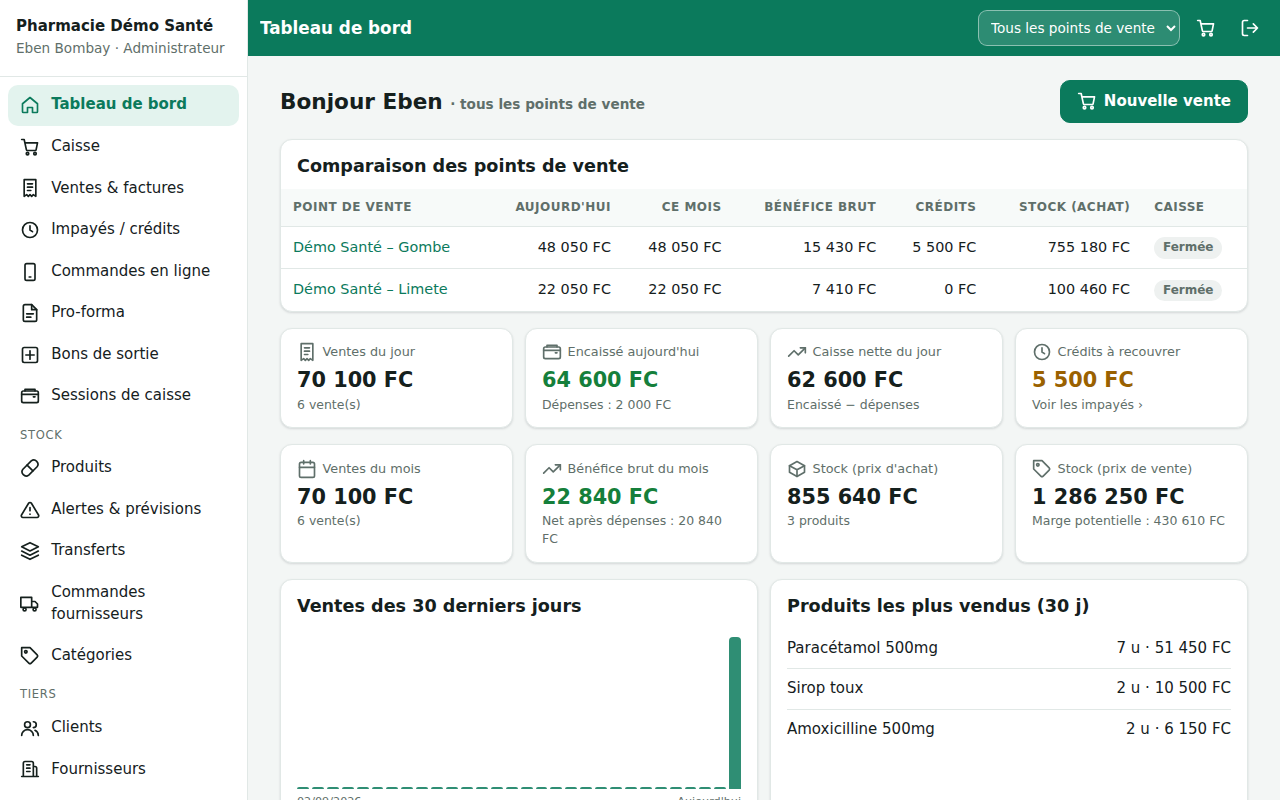This screenshot has height=800, width=1280.
Task: Click the Fermée badge in Limete row
Action: pyautogui.click(x=1188, y=290)
